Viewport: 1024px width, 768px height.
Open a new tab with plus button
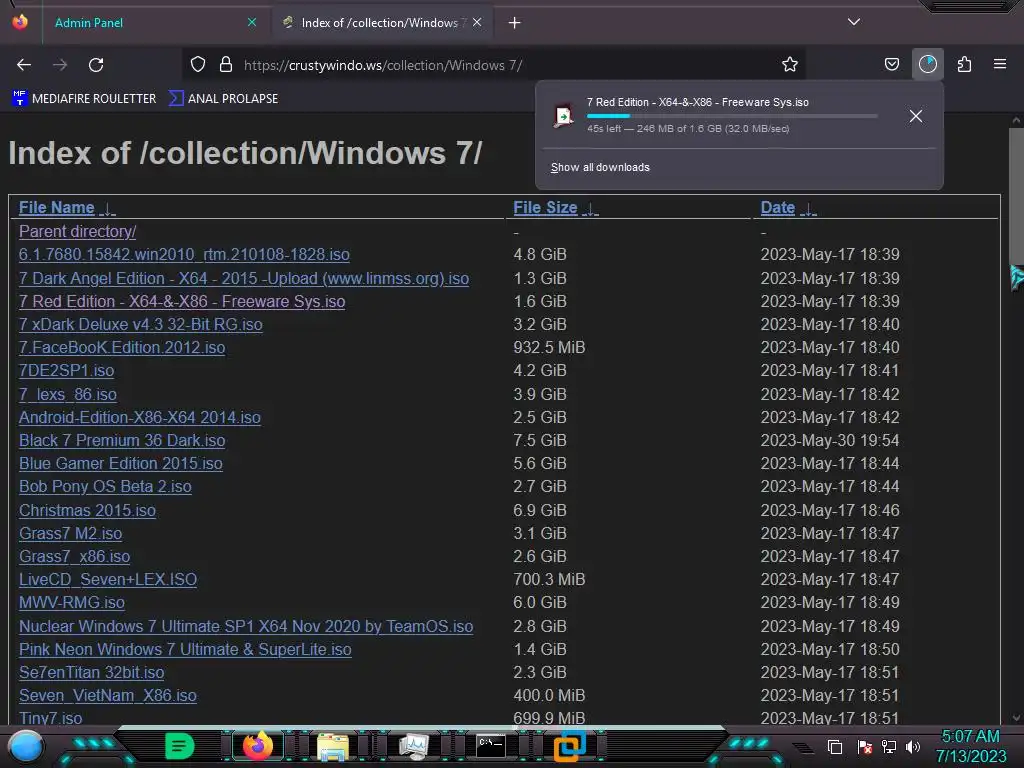(515, 23)
